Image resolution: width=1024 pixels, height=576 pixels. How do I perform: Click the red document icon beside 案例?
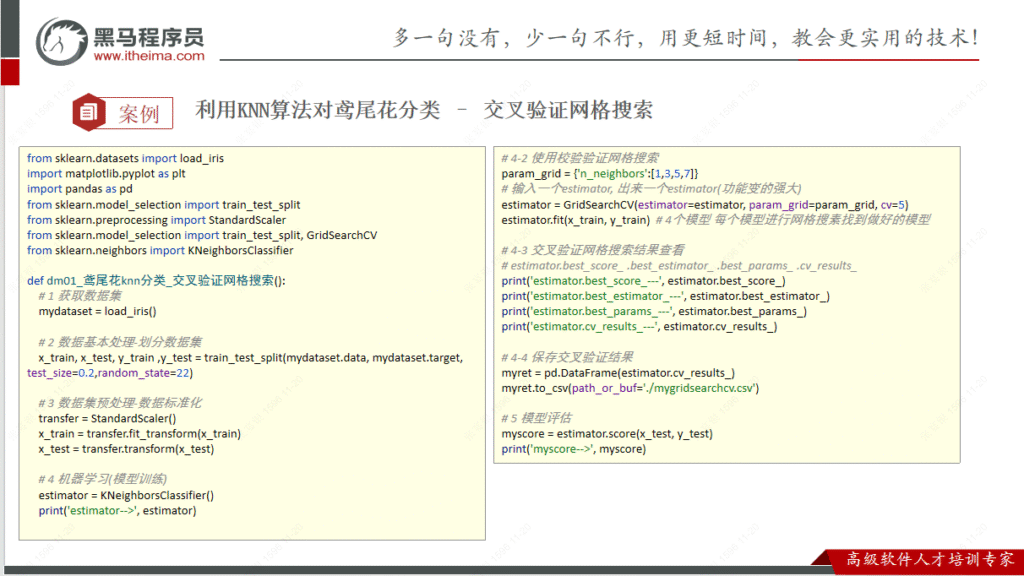pos(90,112)
